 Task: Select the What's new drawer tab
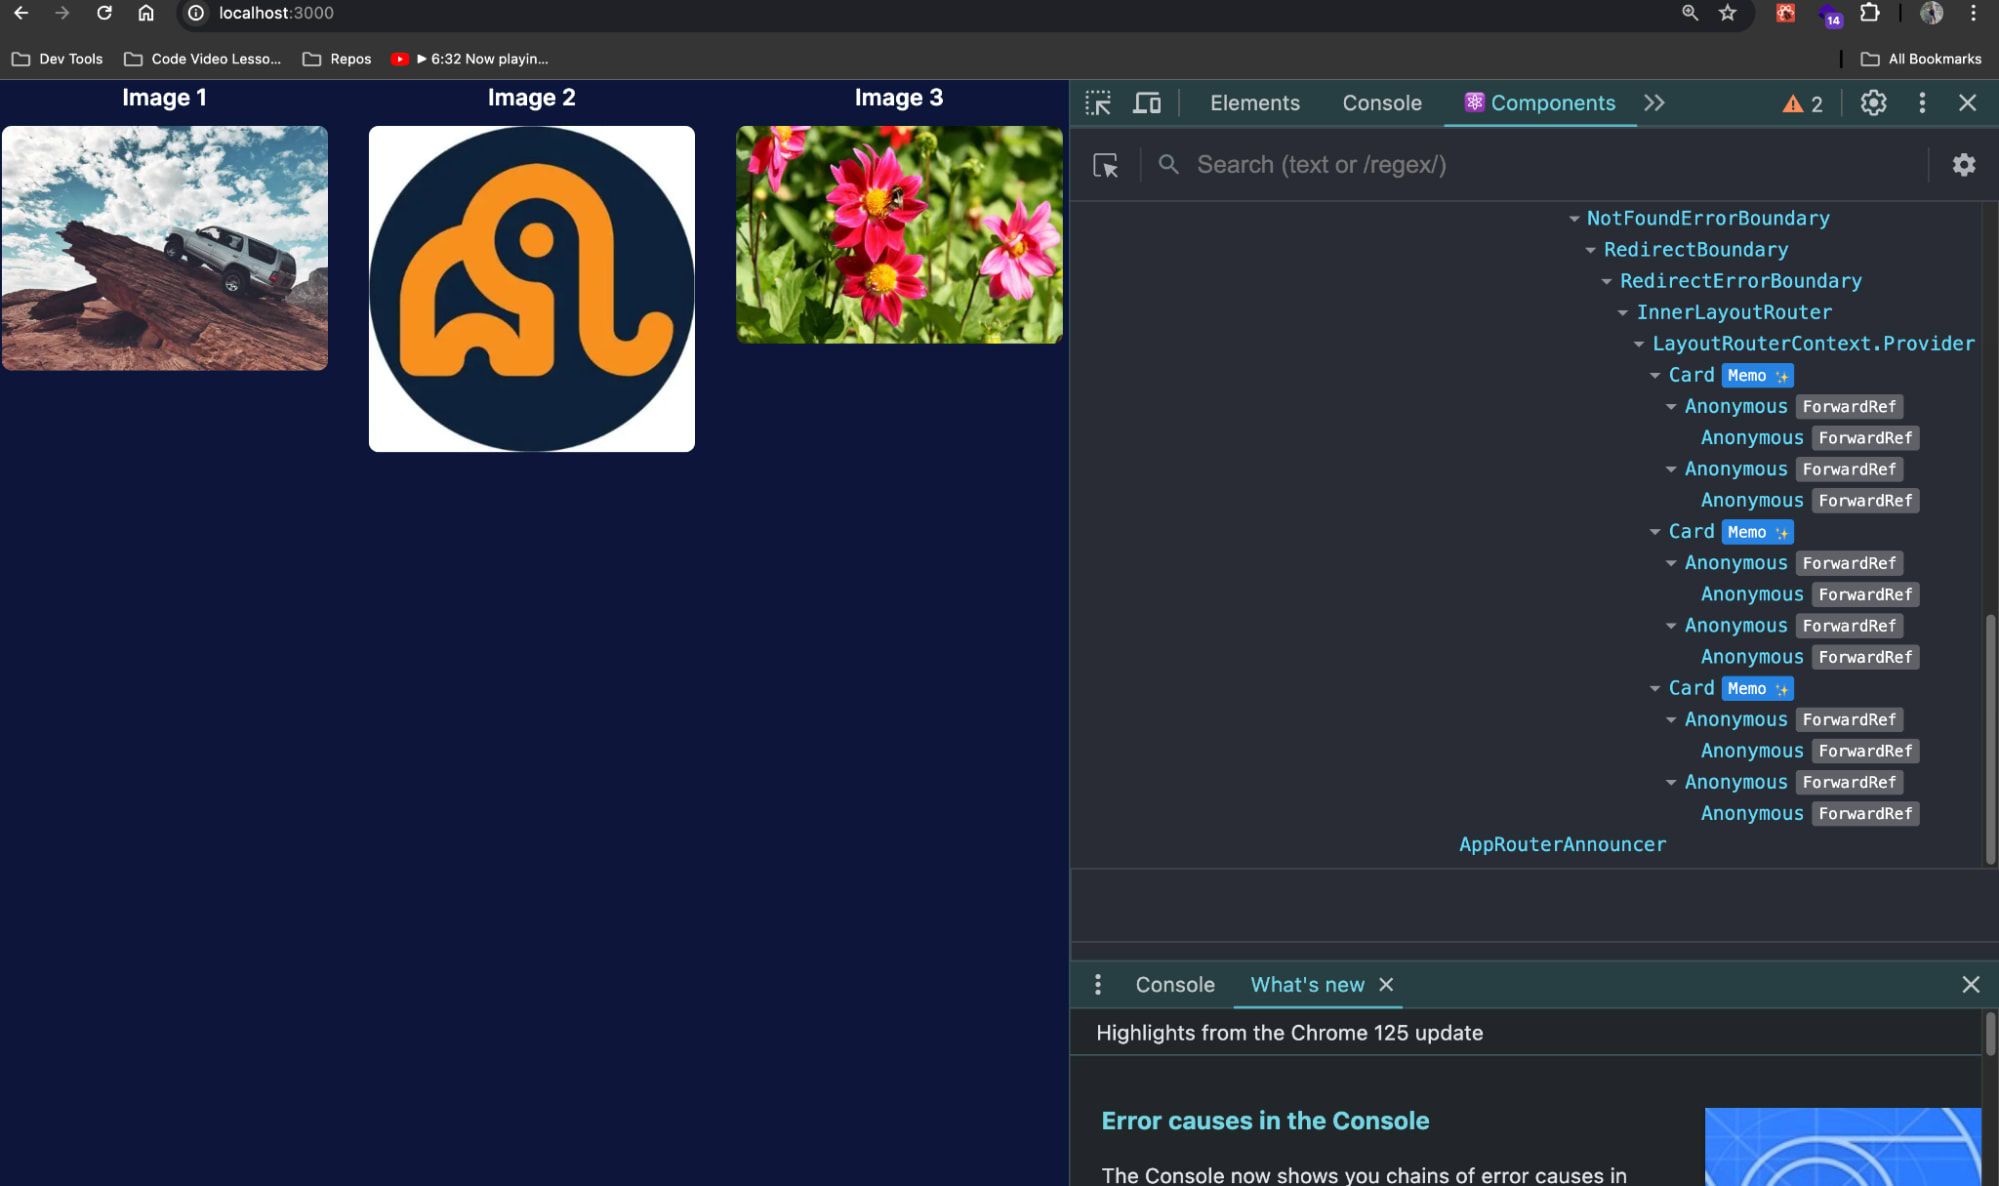[x=1307, y=985]
